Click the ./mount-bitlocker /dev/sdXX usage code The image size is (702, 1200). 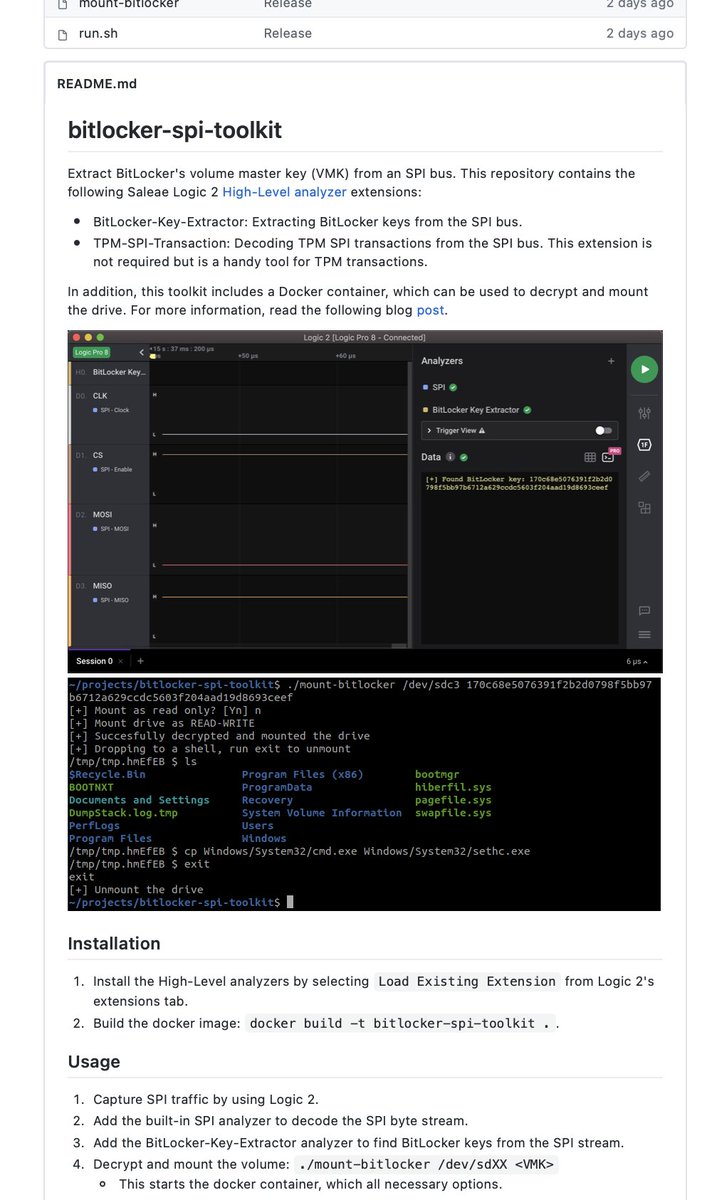coord(427,1164)
